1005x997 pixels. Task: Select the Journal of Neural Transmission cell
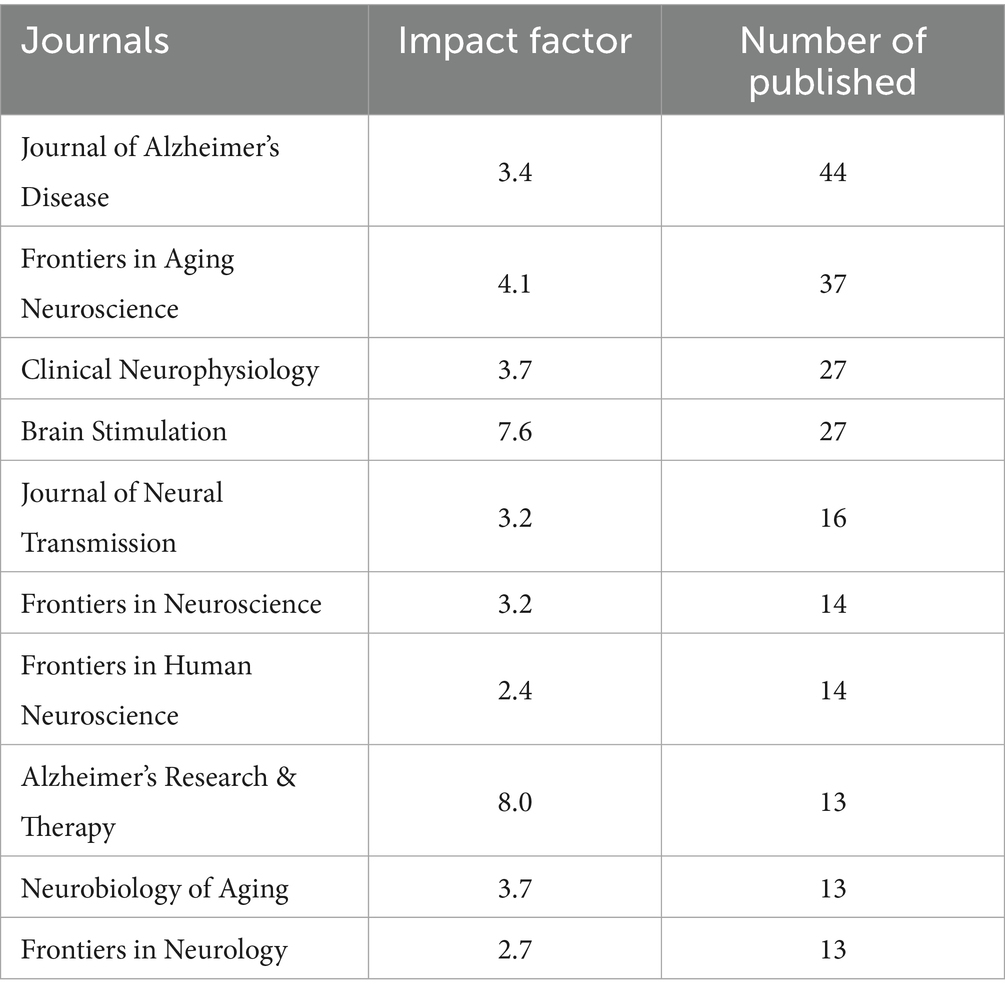(122, 517)
